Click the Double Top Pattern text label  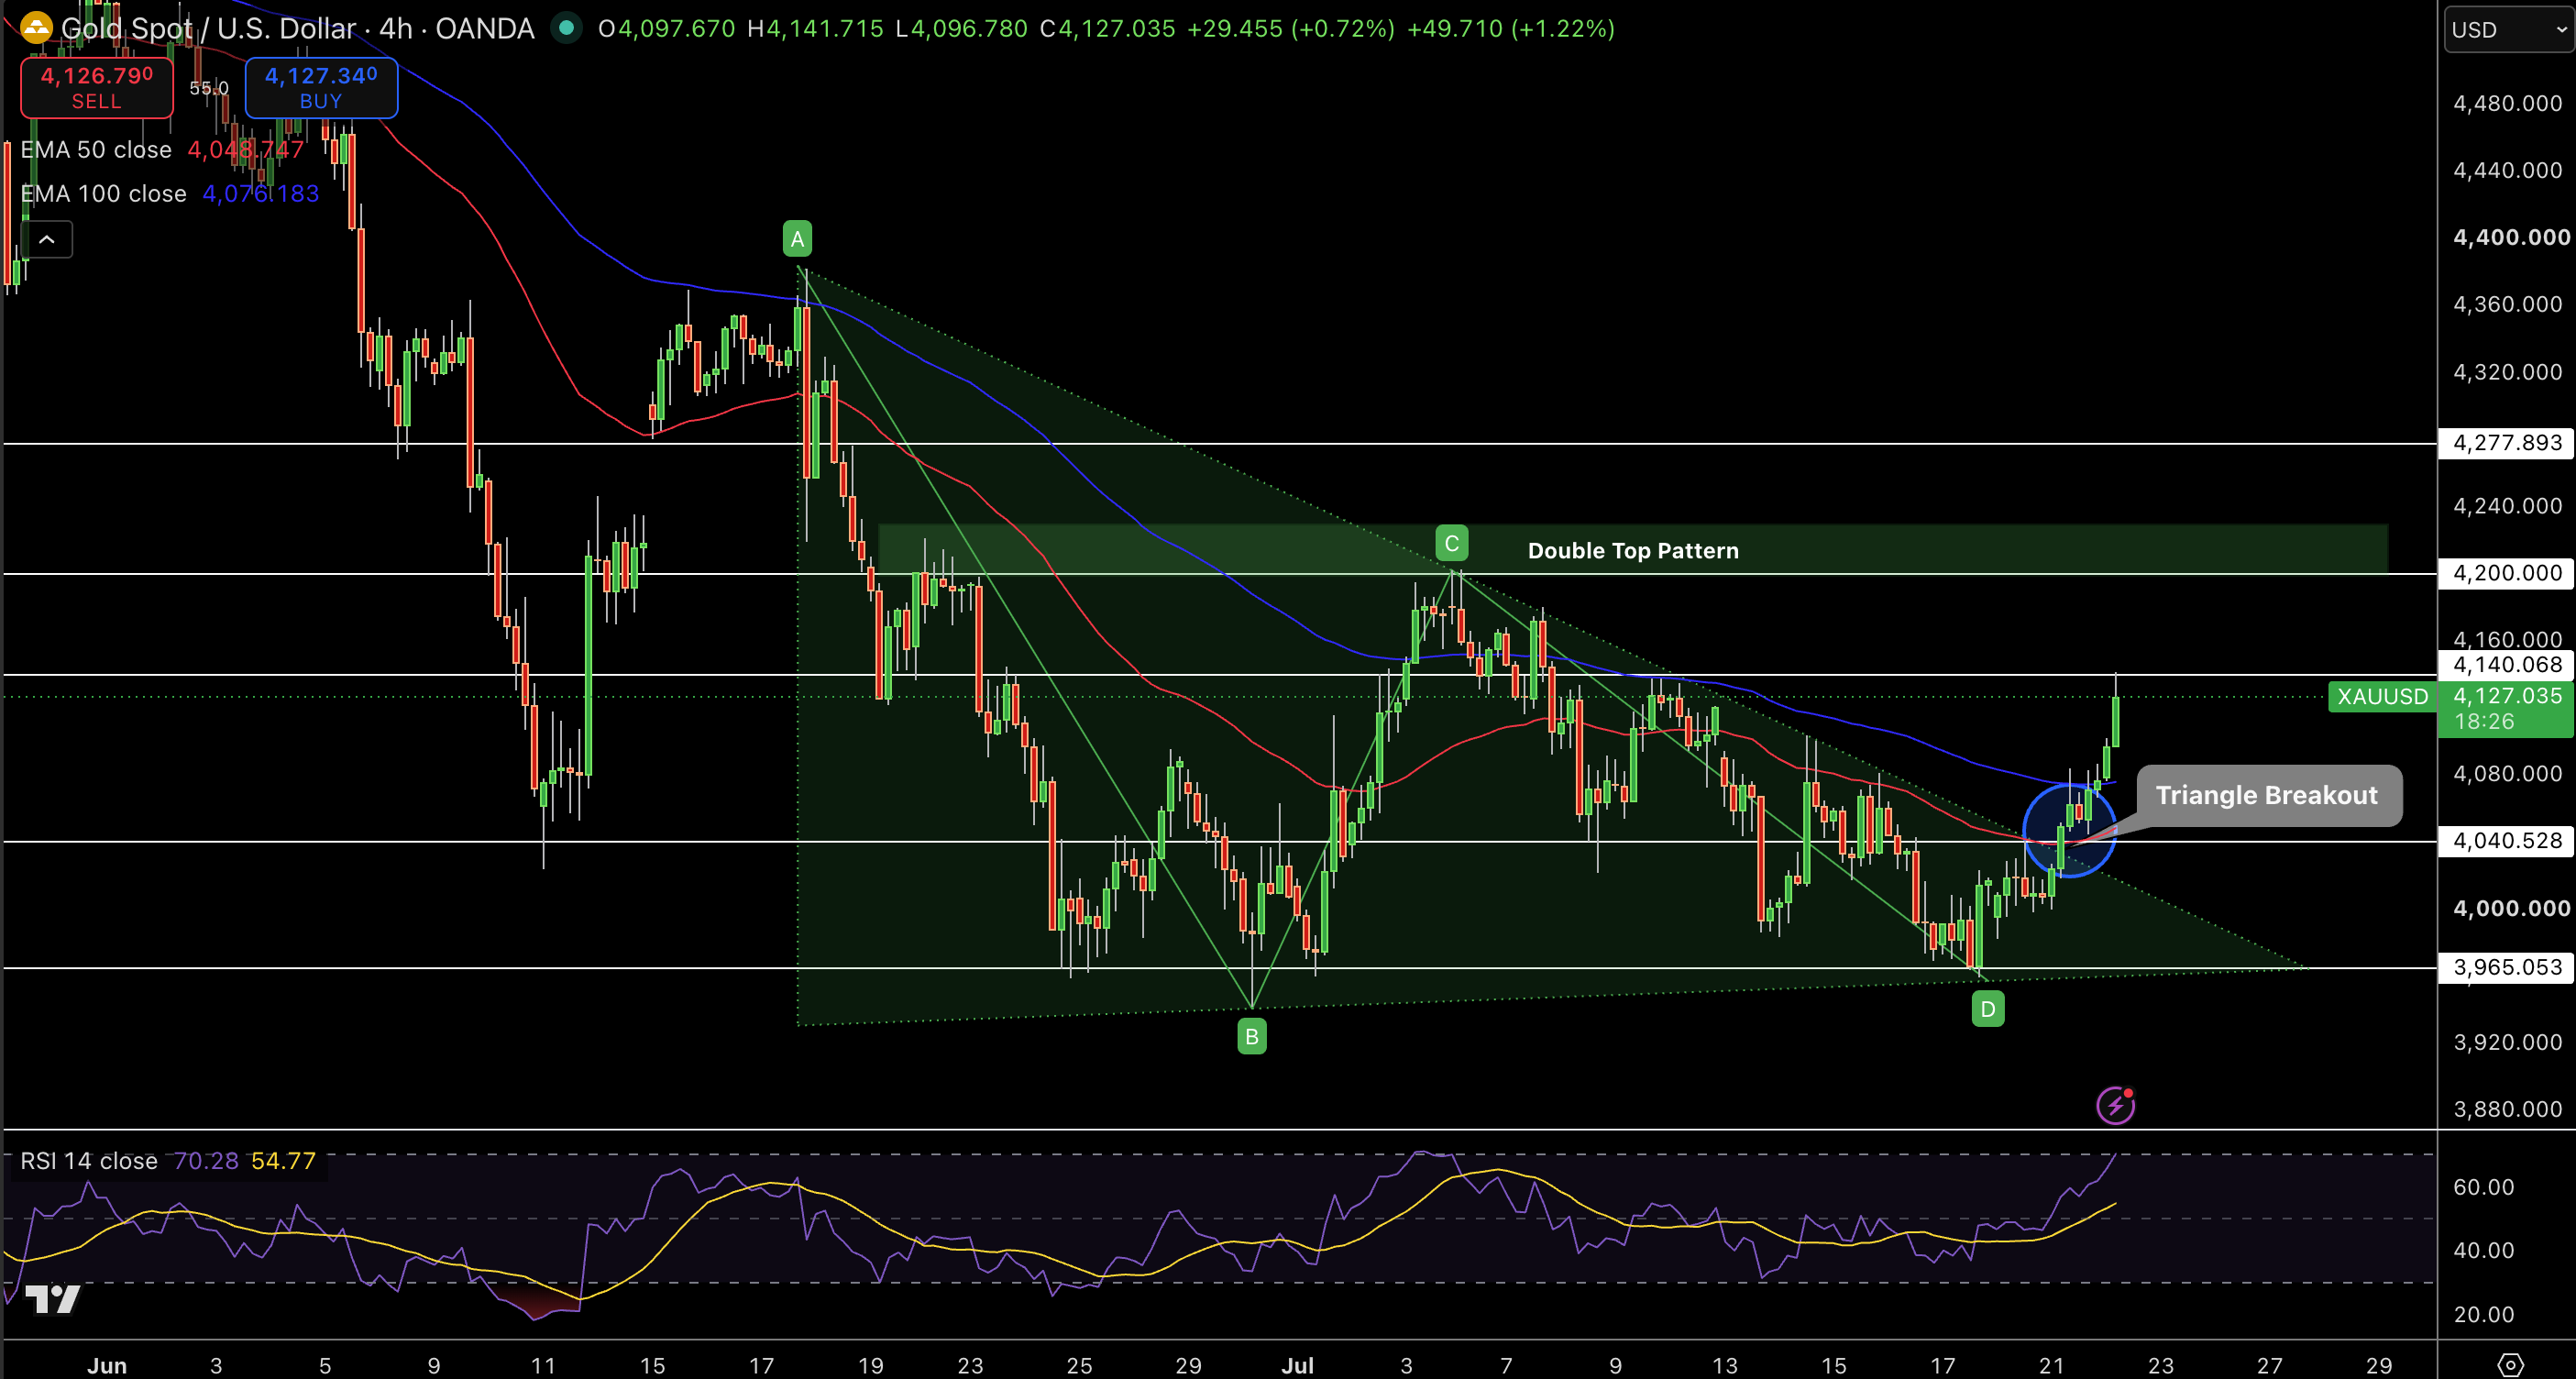coord(1633,551)
